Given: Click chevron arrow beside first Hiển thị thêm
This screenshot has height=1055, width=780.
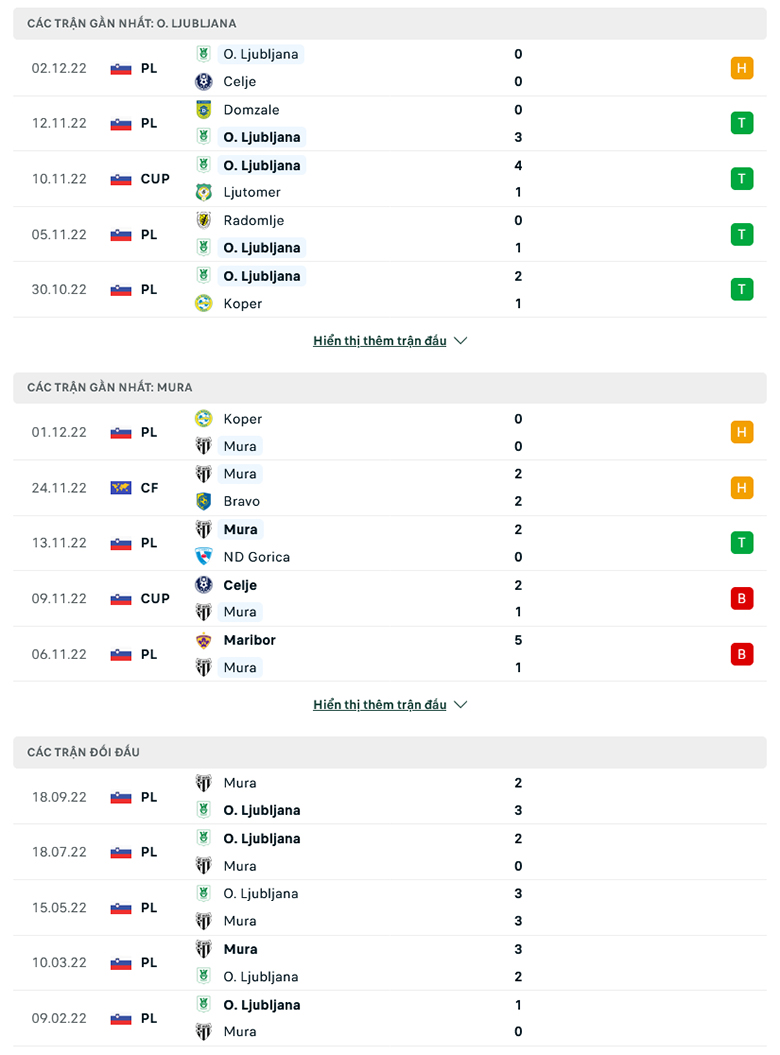Looking at the screenshot, I should (x=460, y=341).
